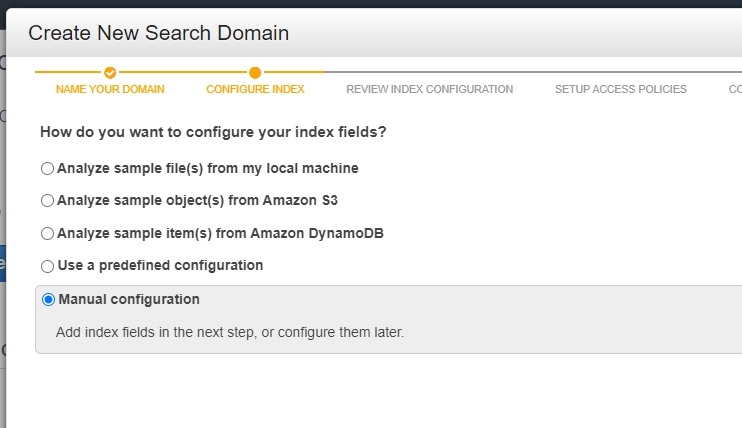Click the 'Use a predefined configuration' label text

pyautogui.click(x=160, y=265)
